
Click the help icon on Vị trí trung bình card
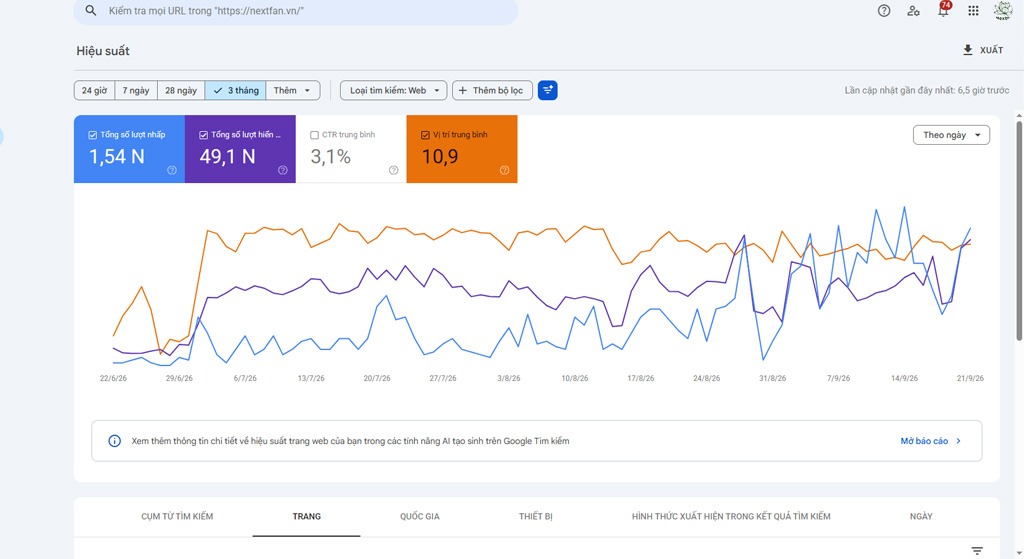[504, 170]
